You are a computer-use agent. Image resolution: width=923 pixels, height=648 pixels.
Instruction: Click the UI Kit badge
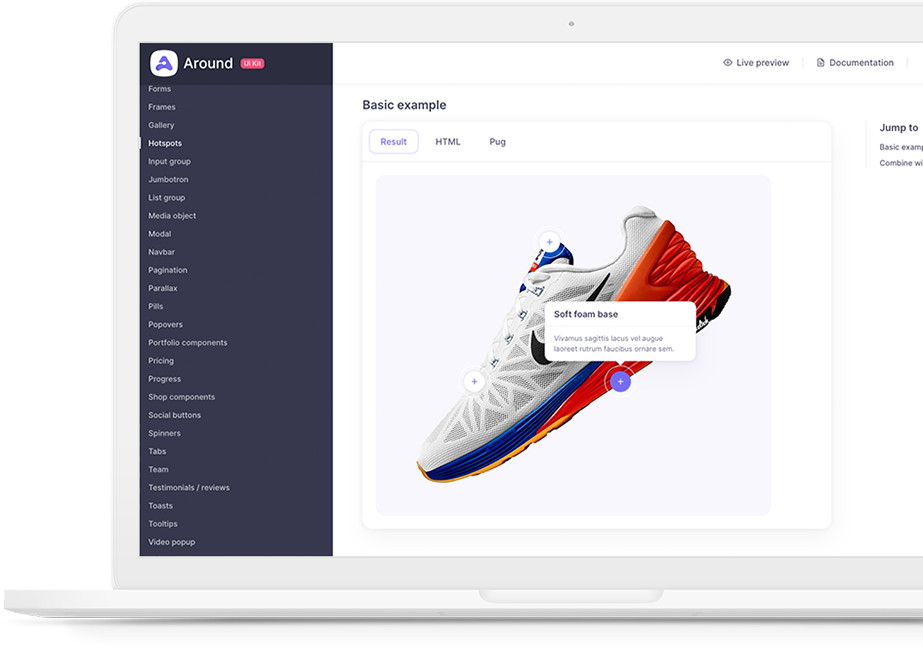pos(252,64)
